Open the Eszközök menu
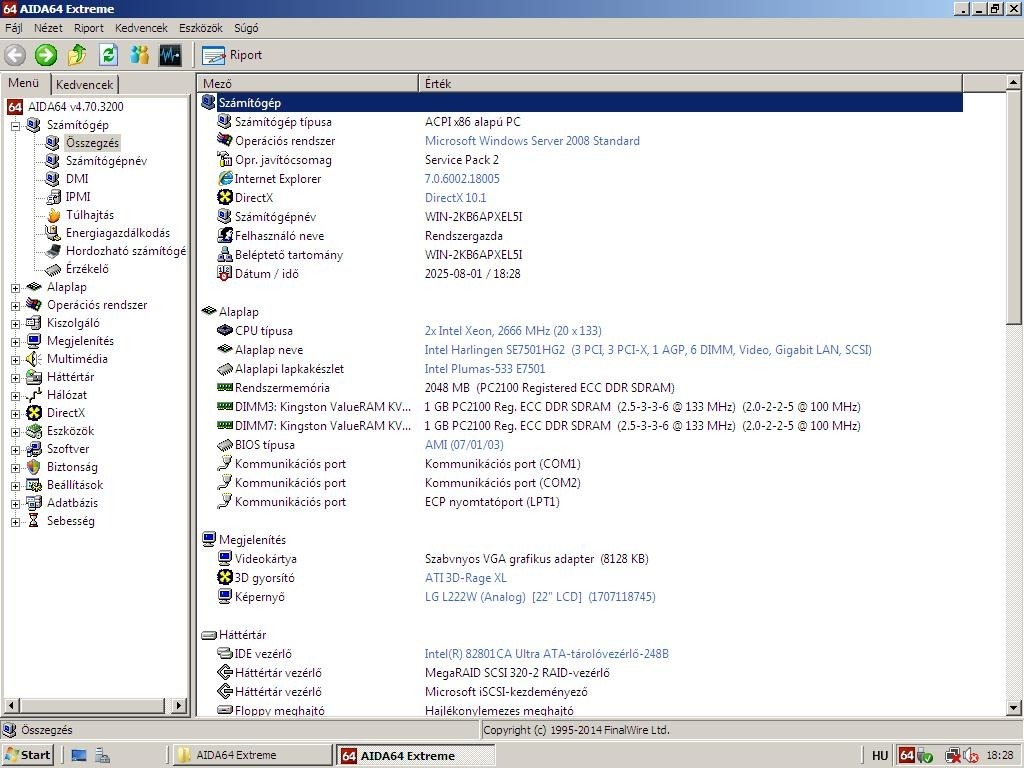The height and width of the screenshot is (768, 1024). tap(200, 28)
